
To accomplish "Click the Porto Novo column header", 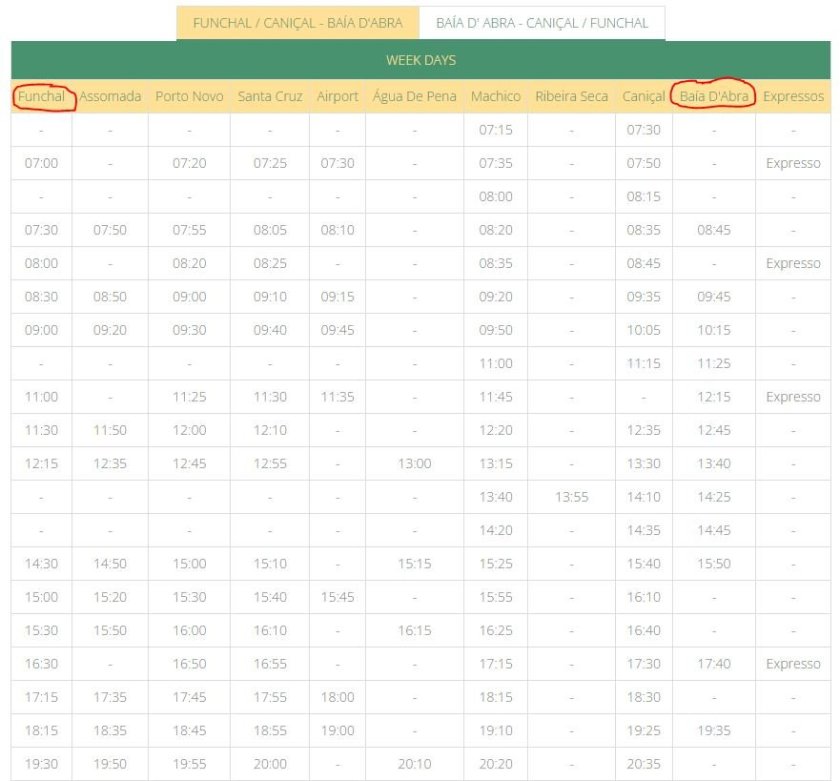I will click(x=189, y=97).
